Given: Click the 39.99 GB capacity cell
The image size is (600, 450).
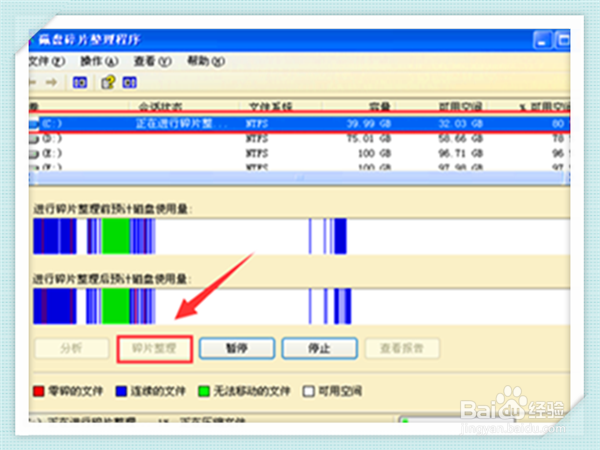Looking at the screenshot, I should (369, 124).
